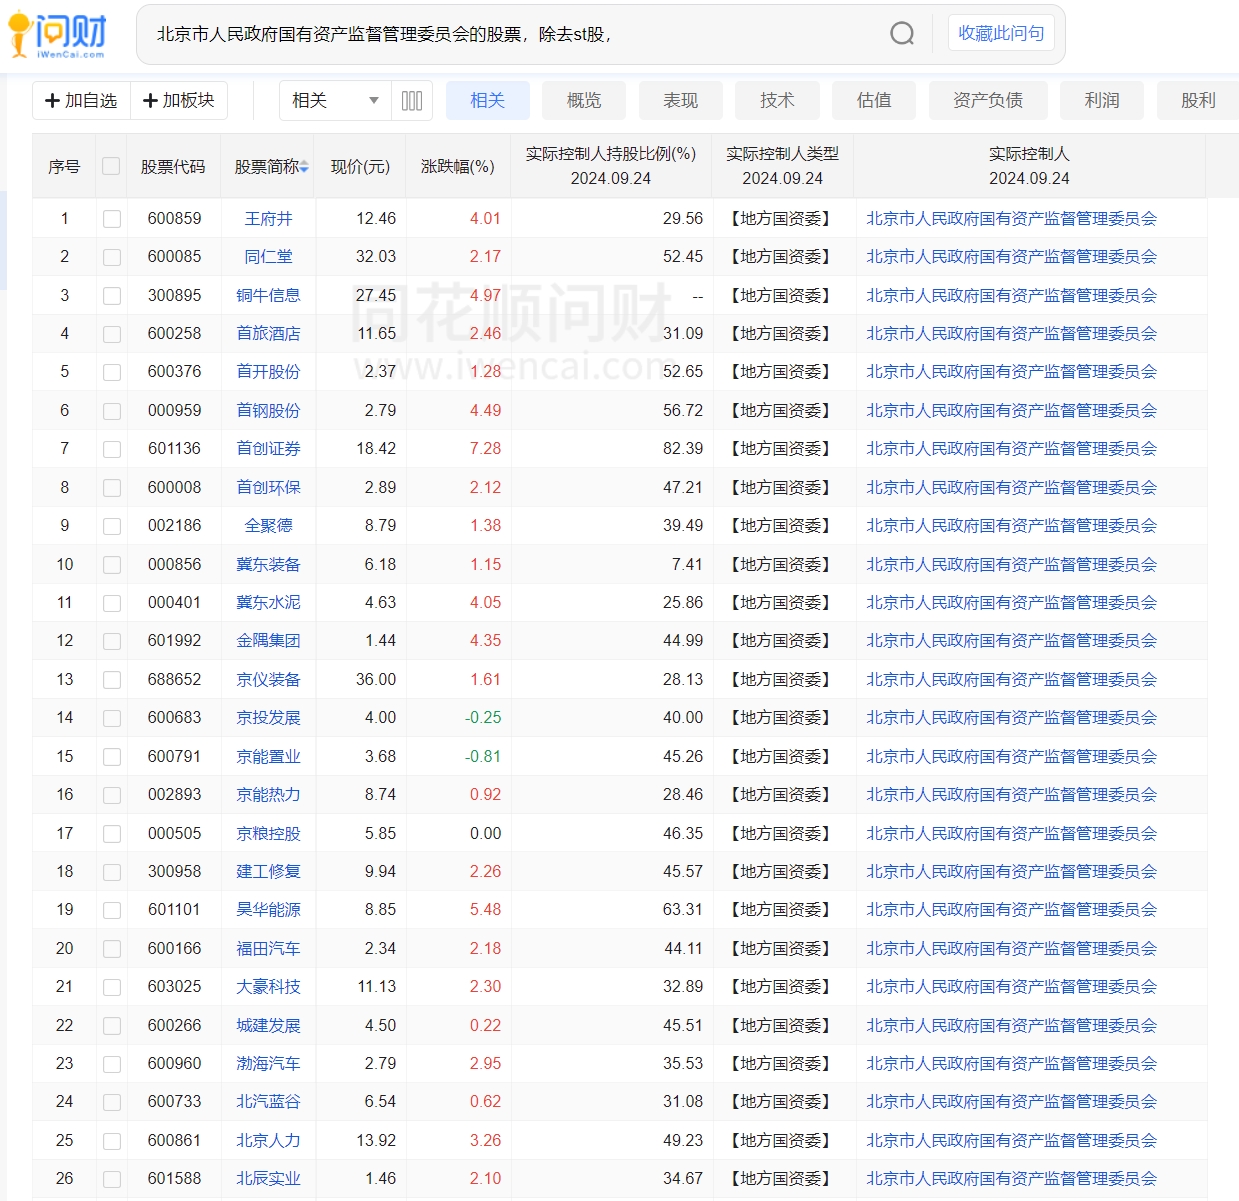This screenshot has height=1201, width=1239.
Task: Open stock link 京粮控股
Action: pyautogui.click(x=269, y=833)
